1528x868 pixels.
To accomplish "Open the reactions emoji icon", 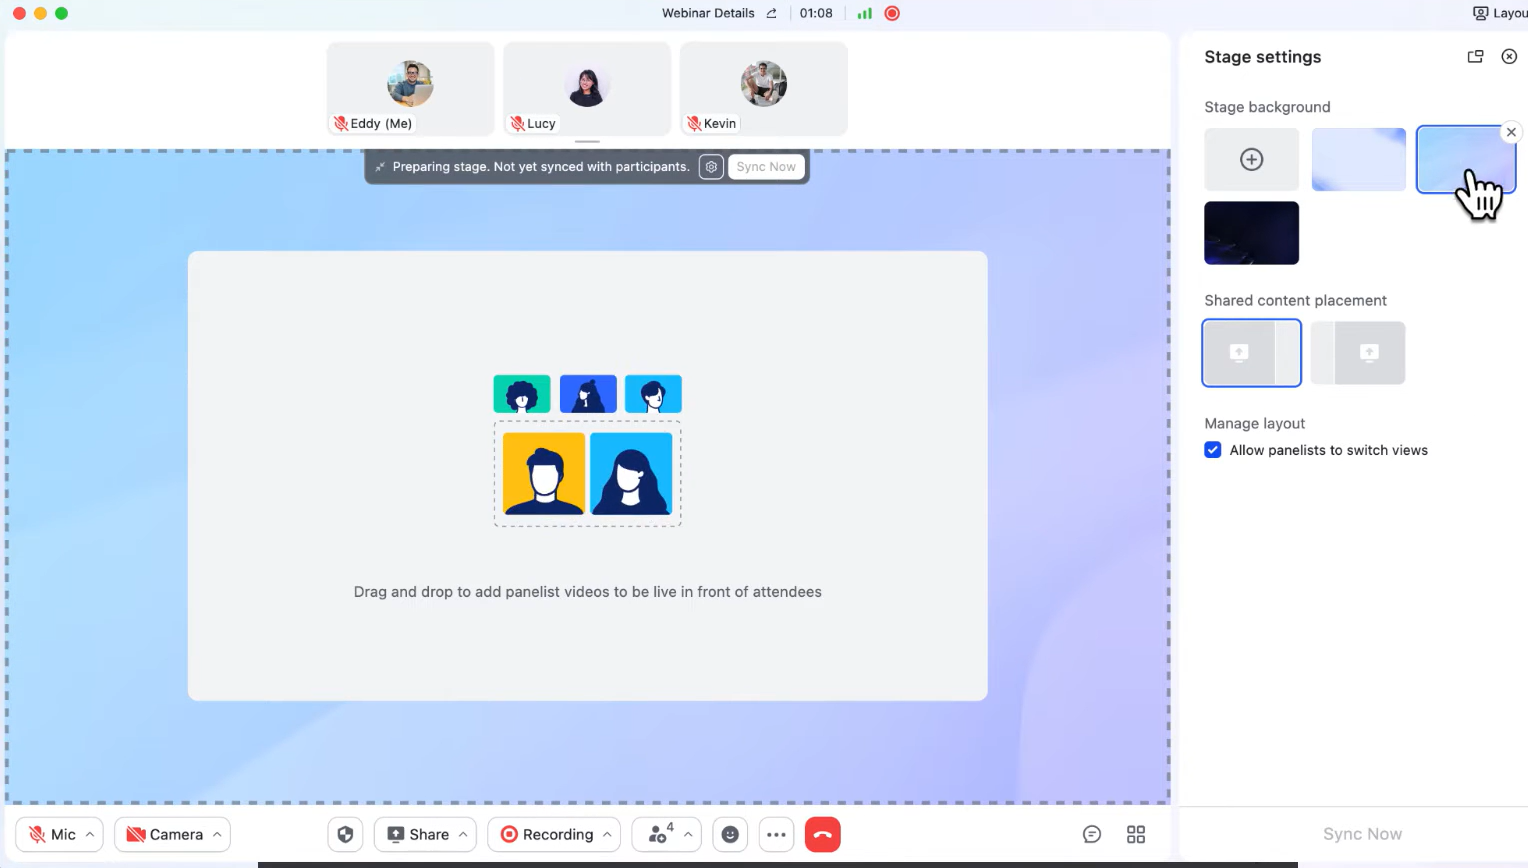I will pos(729,834).
